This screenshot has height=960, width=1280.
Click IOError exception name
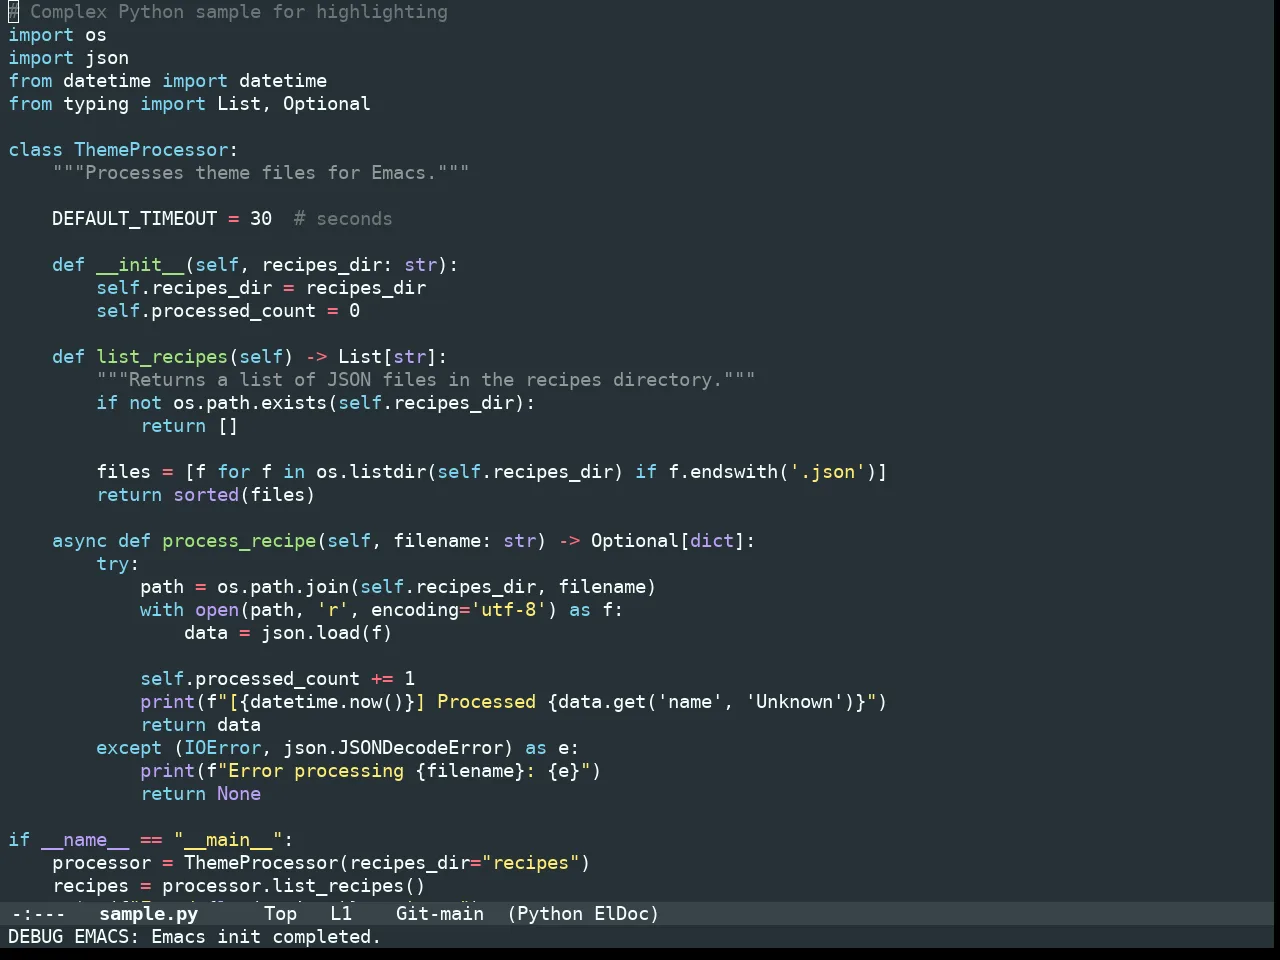coord(222,748)
